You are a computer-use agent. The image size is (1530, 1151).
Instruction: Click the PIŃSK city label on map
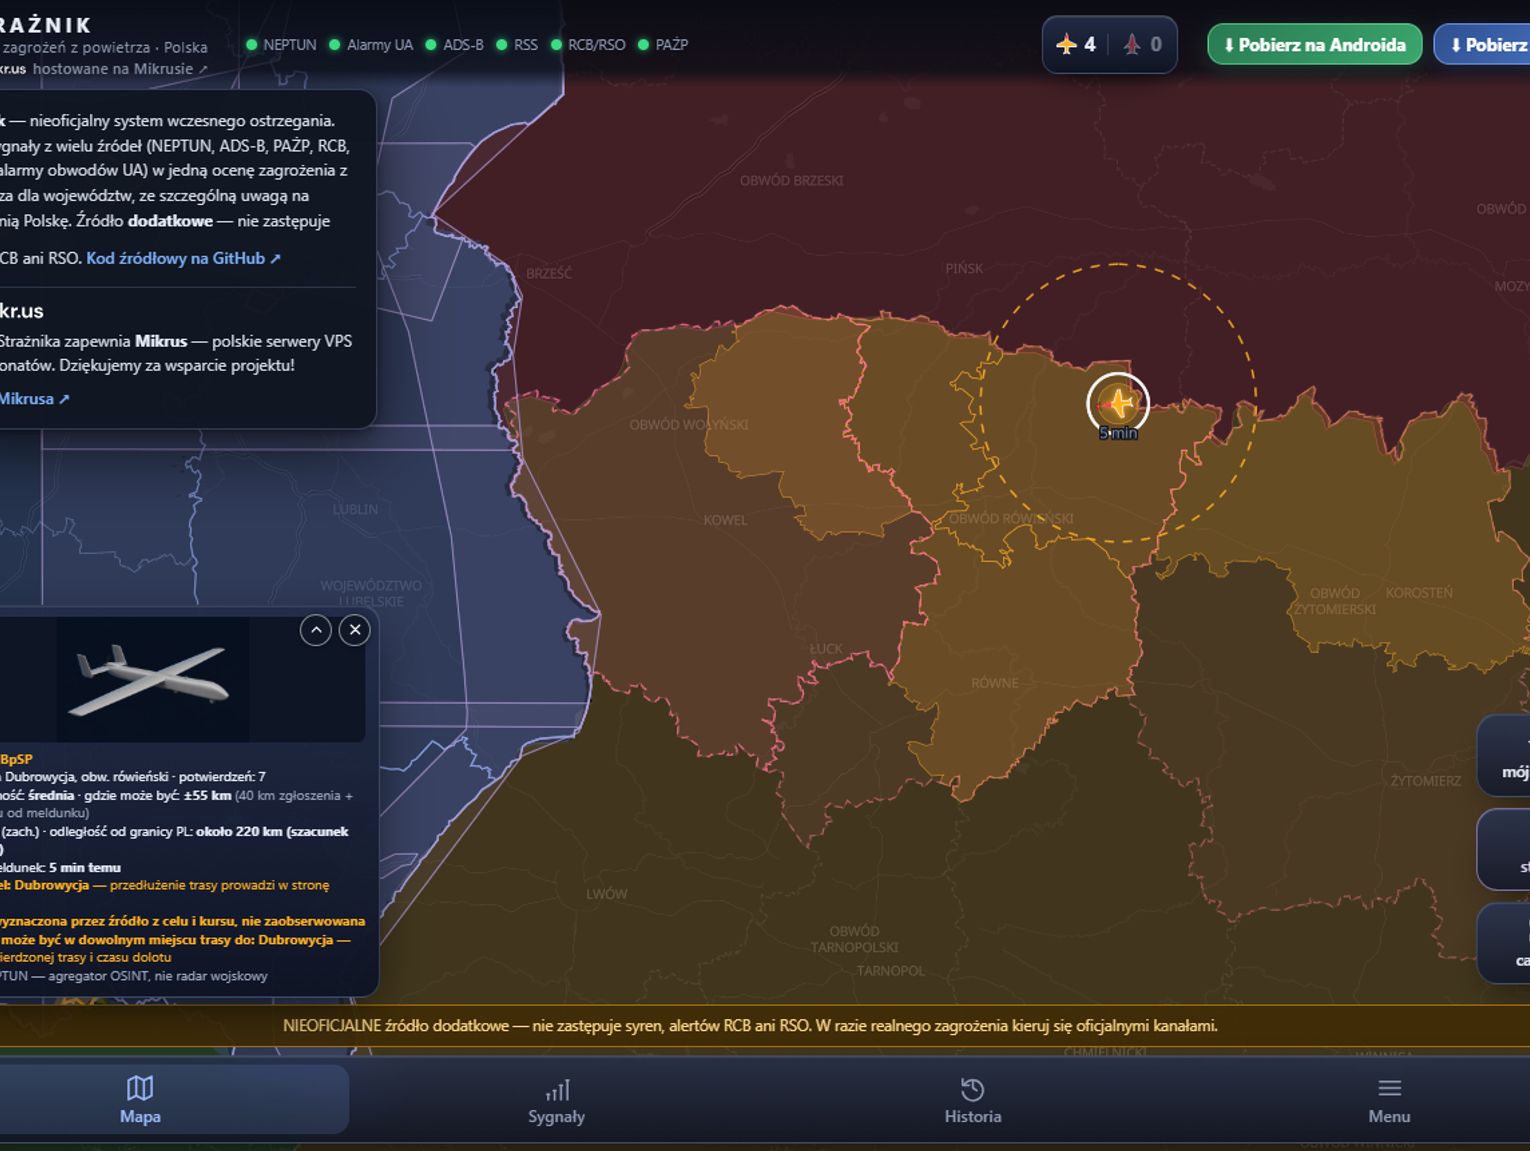coord(964,268)
